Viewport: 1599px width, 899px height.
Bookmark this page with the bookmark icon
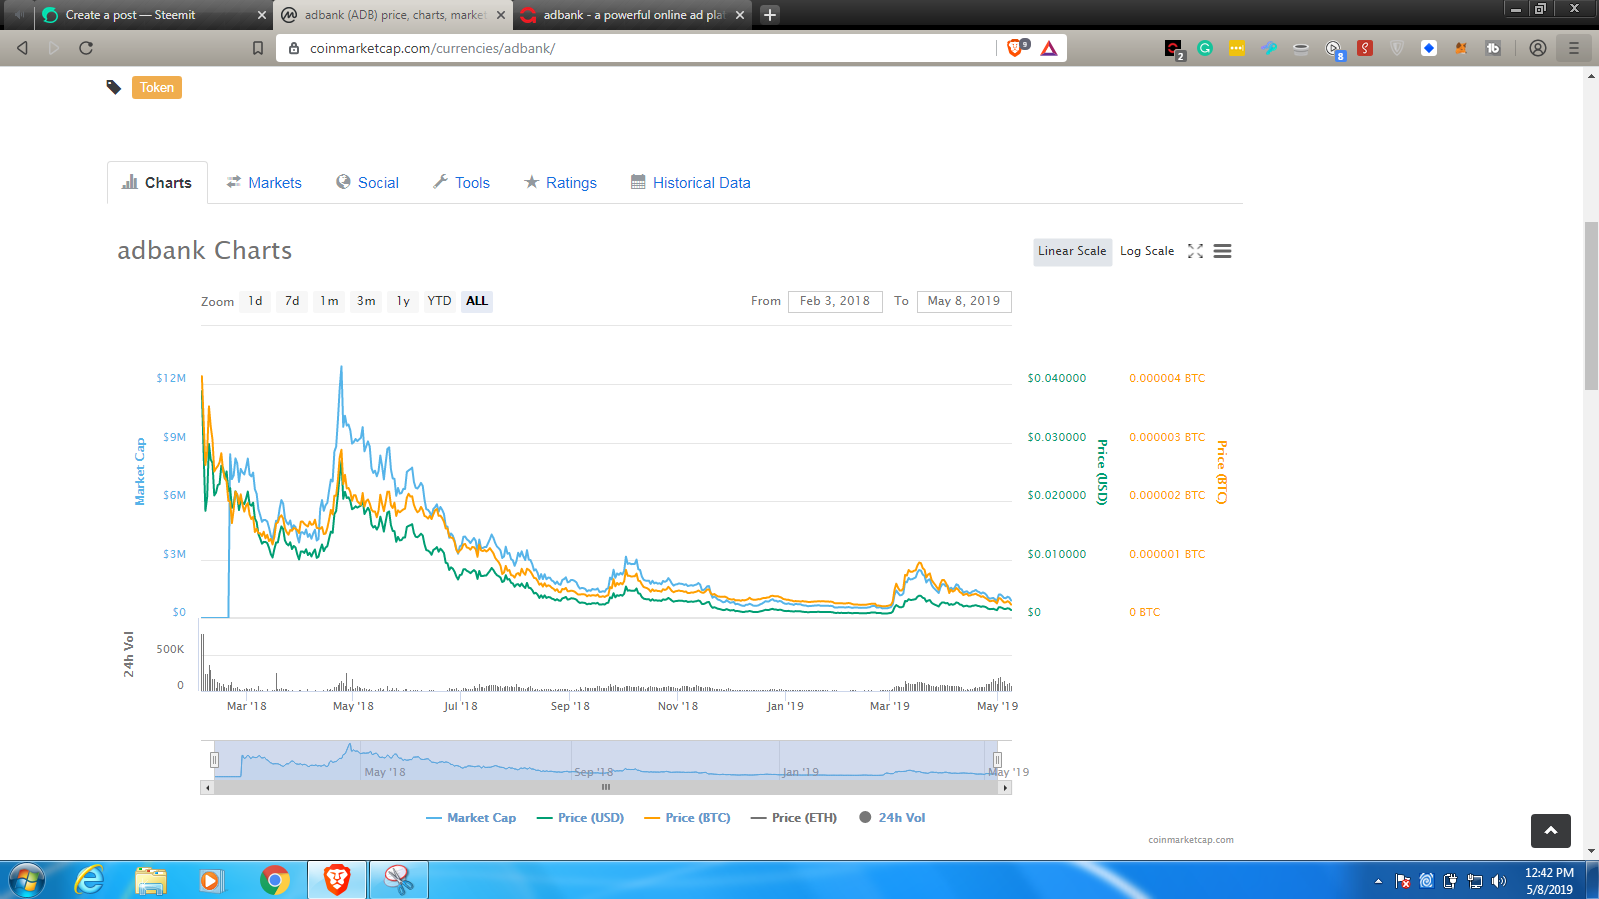tap(258, 48)
